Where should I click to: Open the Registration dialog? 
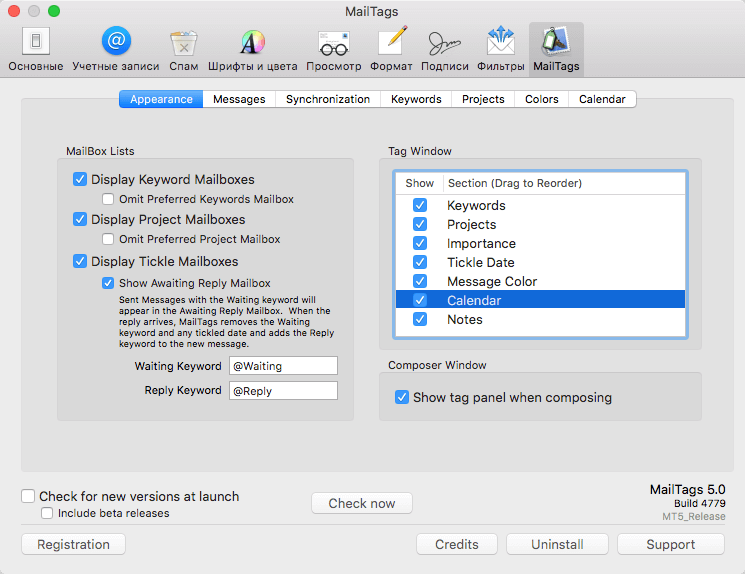pyautogui.click(x=73, y=544)
